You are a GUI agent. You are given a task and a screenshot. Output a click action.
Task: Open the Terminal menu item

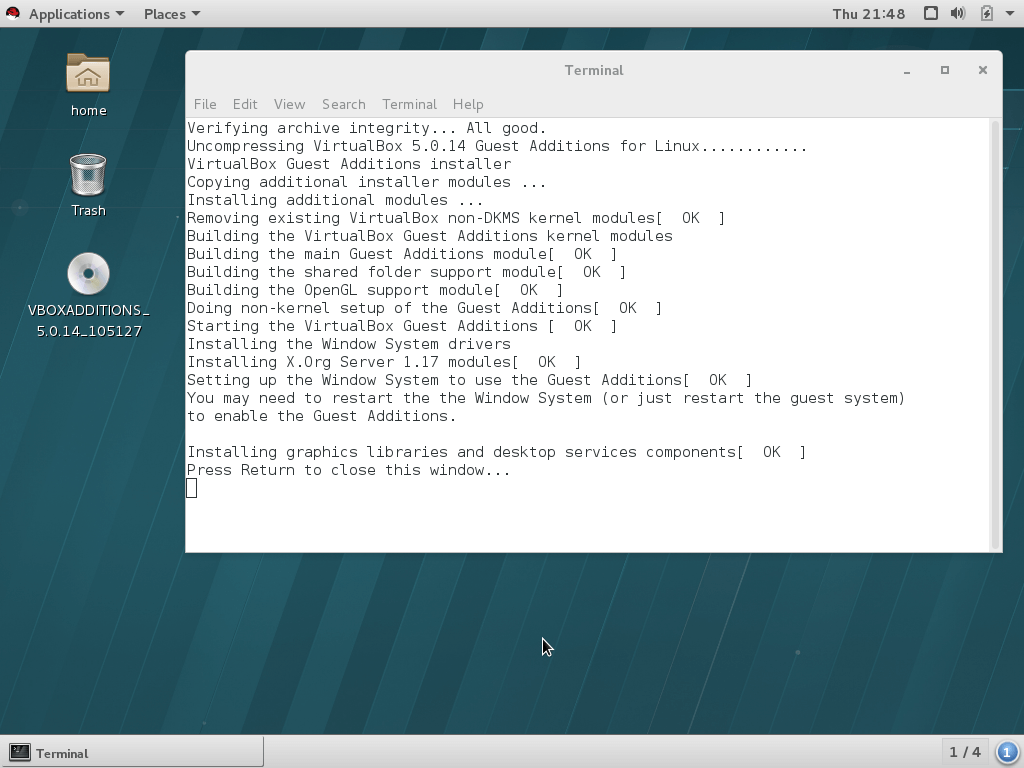point(409,104)
